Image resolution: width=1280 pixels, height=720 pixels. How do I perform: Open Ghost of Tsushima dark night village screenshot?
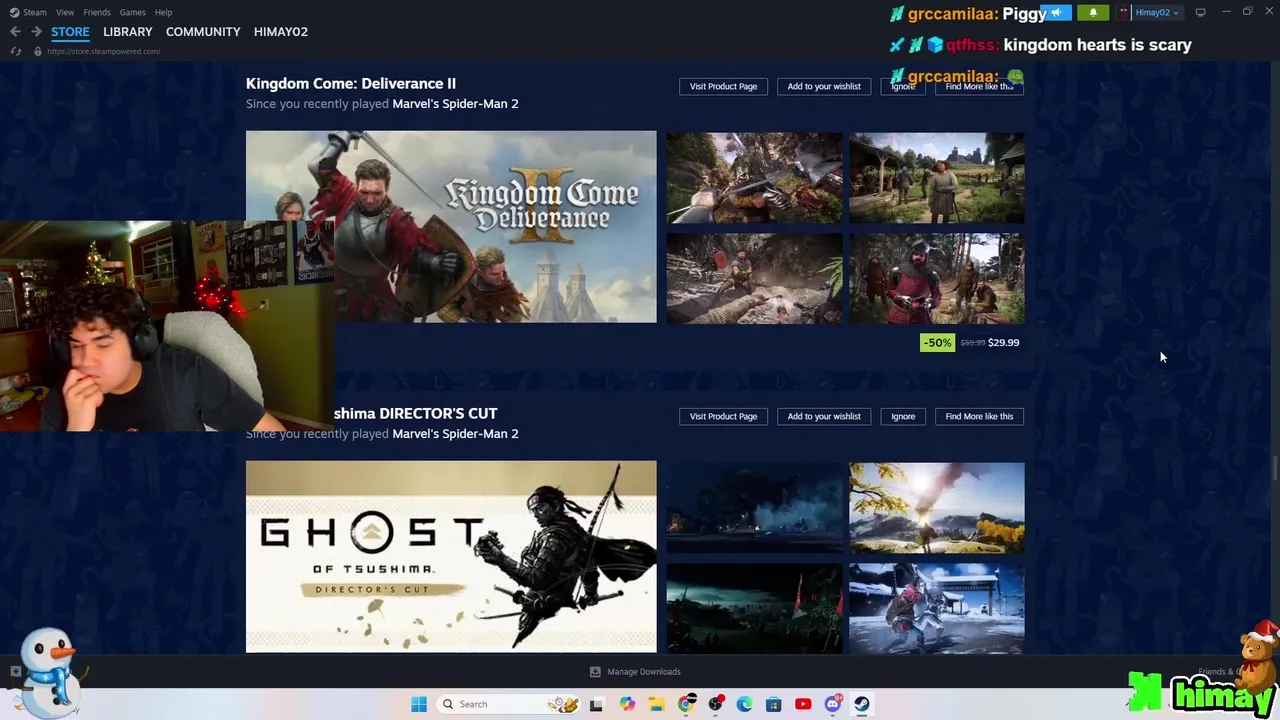[x=755, y=508]
